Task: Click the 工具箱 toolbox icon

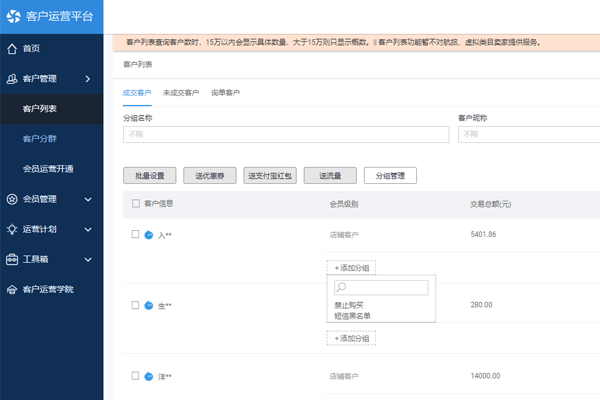Action: (x=11, y=259)
